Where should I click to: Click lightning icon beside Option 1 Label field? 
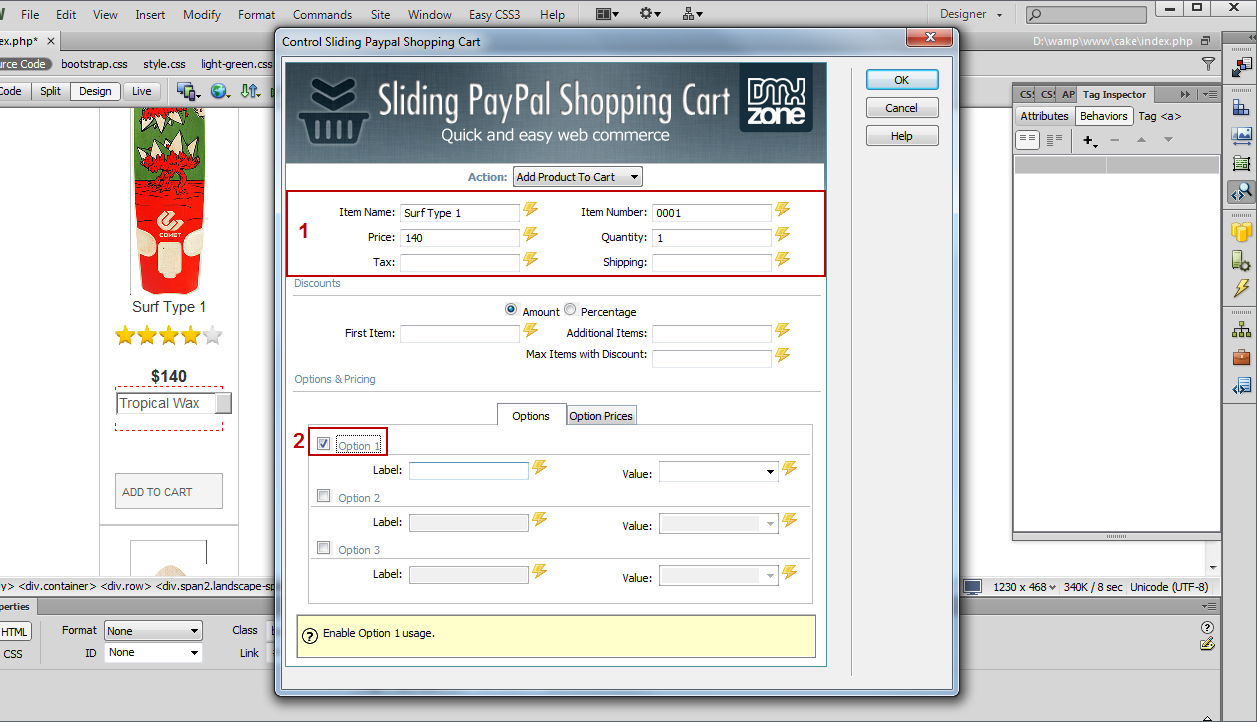[540, 468]
